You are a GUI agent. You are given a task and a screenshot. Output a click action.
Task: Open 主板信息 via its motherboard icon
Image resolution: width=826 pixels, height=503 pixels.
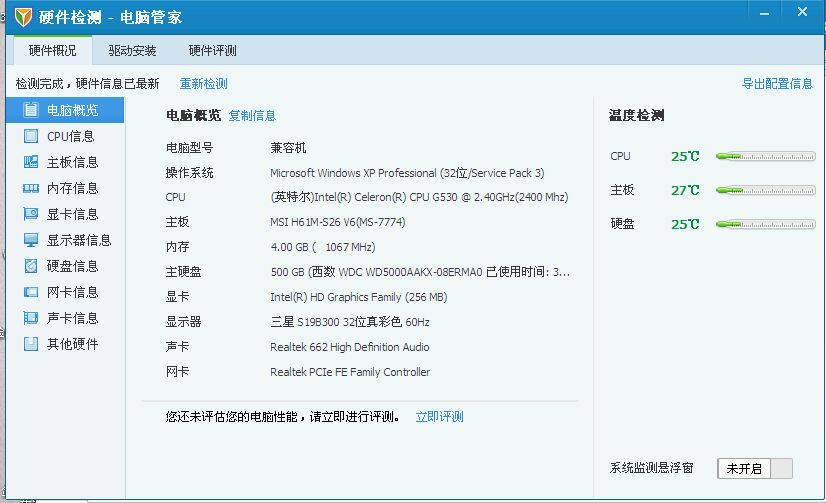click(31, 162)
